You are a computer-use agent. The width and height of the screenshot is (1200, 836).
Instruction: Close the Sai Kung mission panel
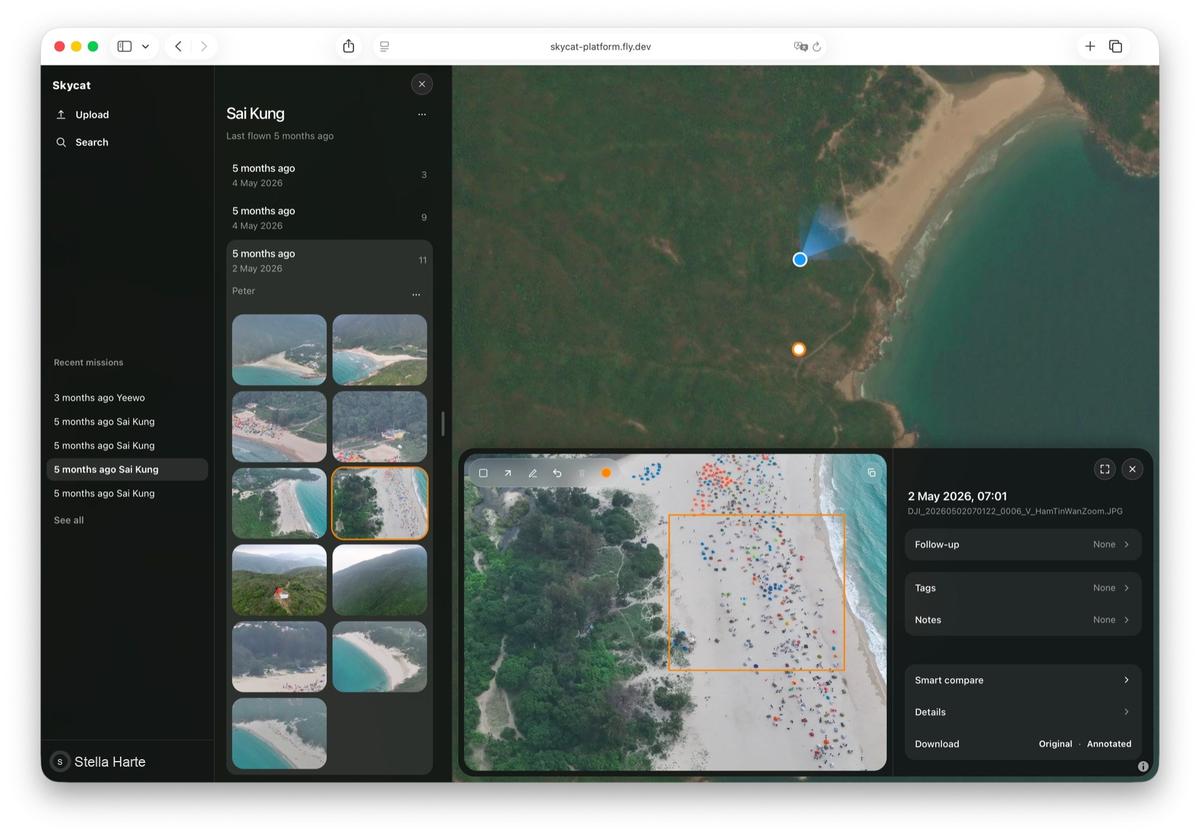coord(422,84)
